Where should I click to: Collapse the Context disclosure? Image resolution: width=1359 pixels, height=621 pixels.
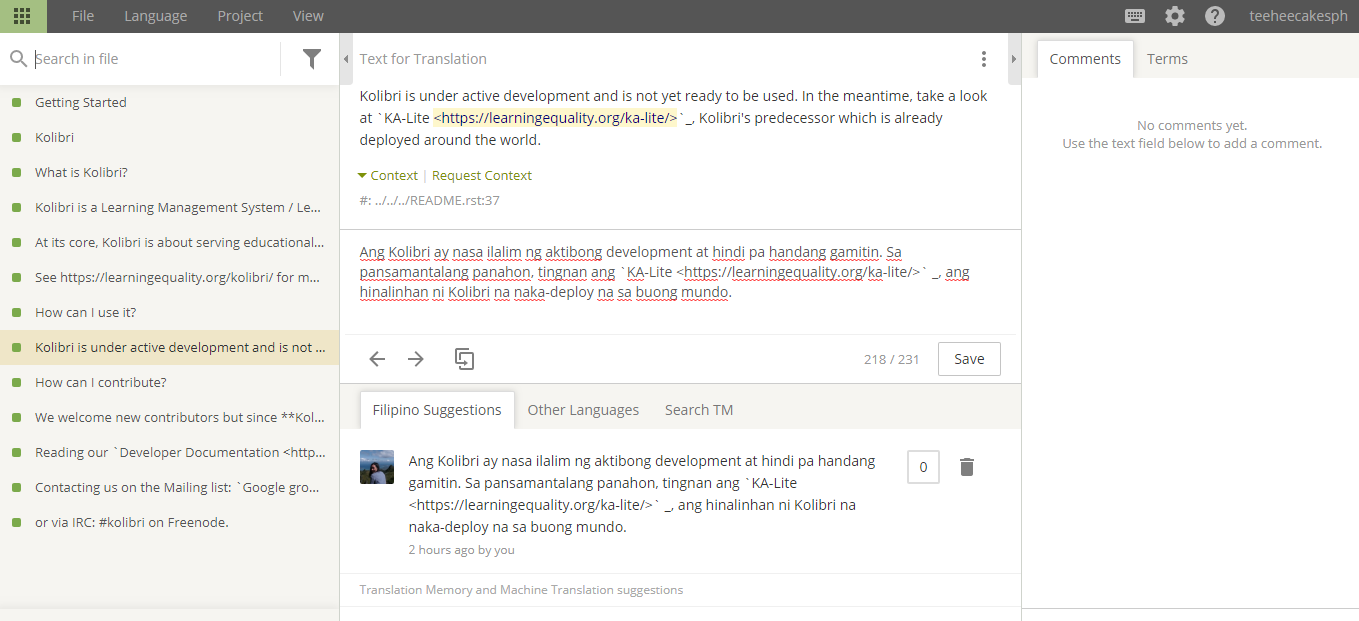point(388,175)
